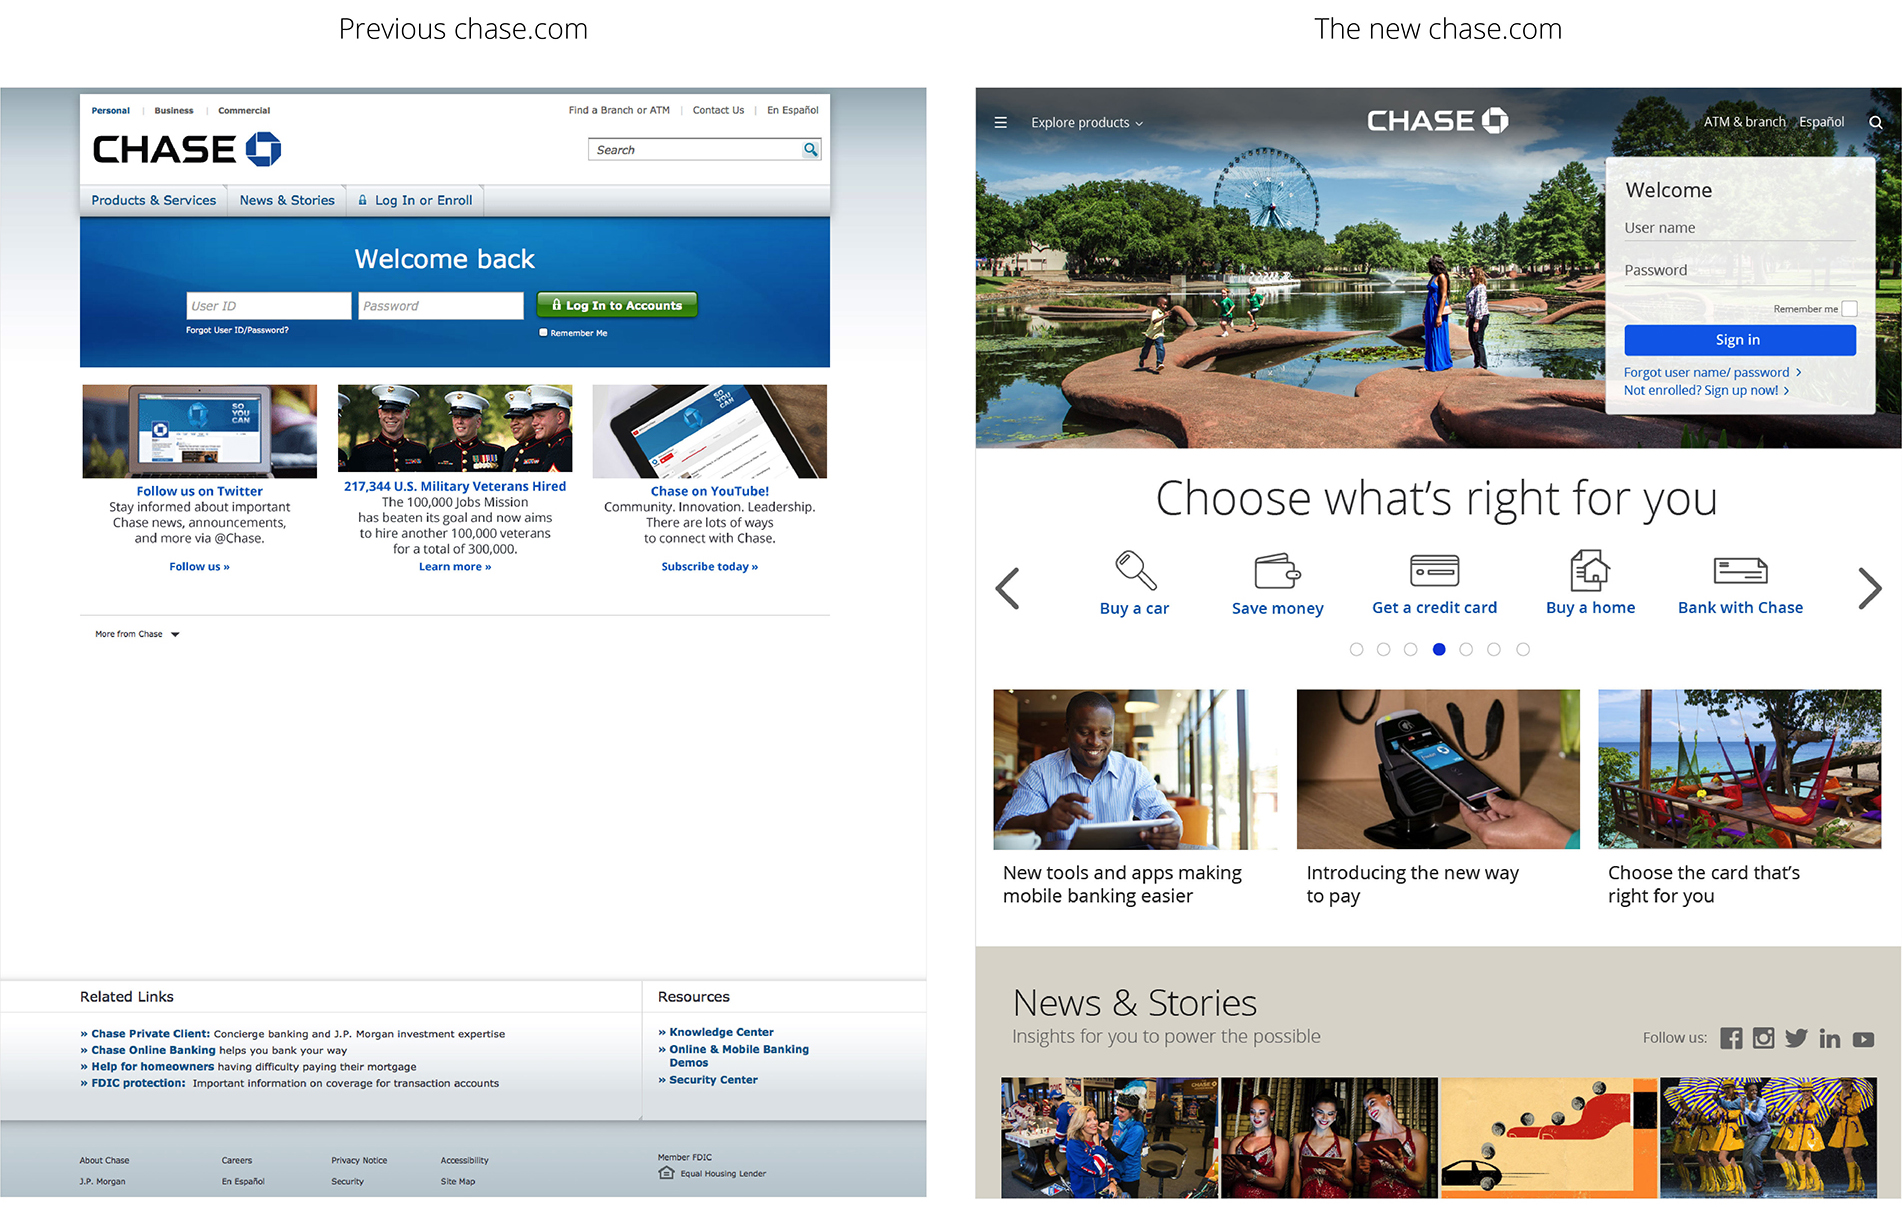Viewport: 1902px width, 1207px height.
Task: Check Remember me on new Welcome panel
Action: tap(1849, 309)
